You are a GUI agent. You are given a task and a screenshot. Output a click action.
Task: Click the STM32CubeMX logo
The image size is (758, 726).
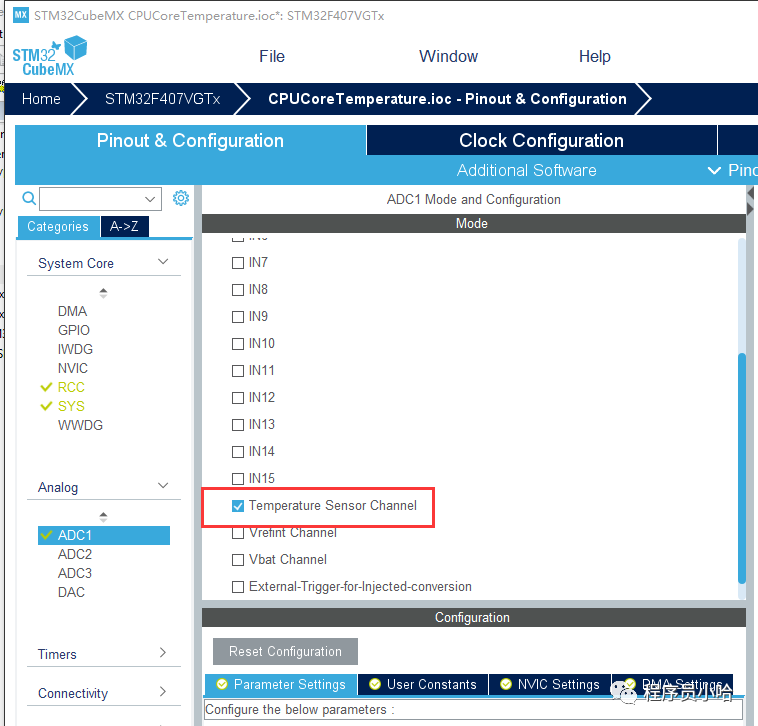coord(50,56)
